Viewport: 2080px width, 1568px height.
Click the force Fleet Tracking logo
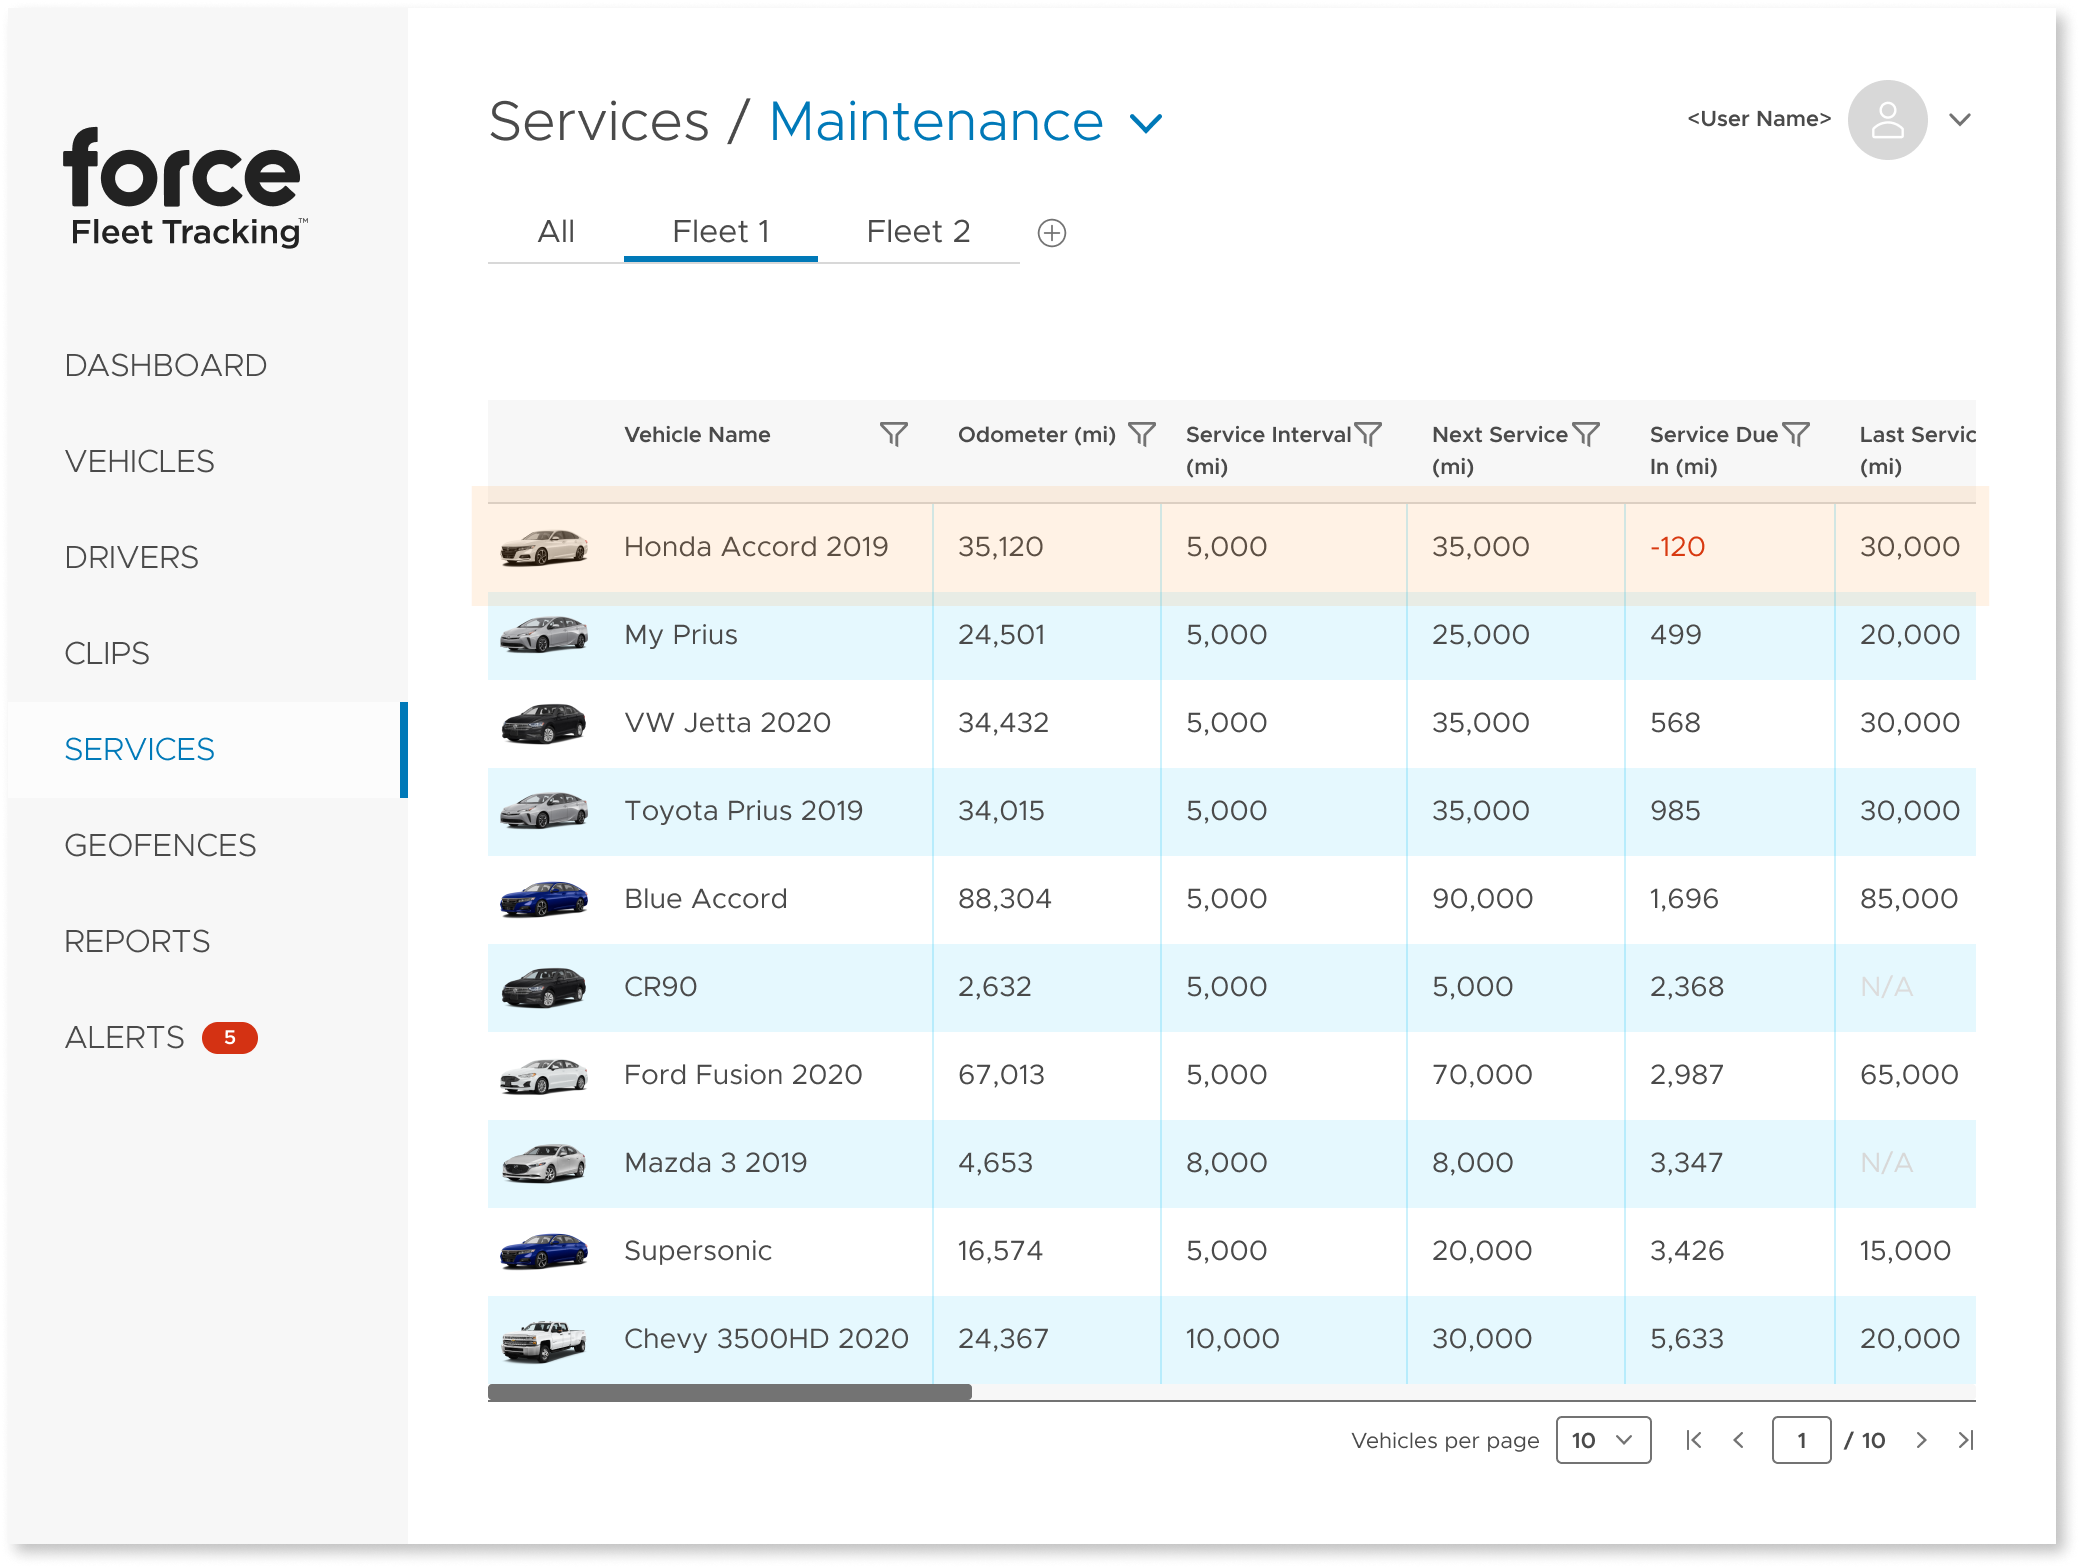[185, 188]
